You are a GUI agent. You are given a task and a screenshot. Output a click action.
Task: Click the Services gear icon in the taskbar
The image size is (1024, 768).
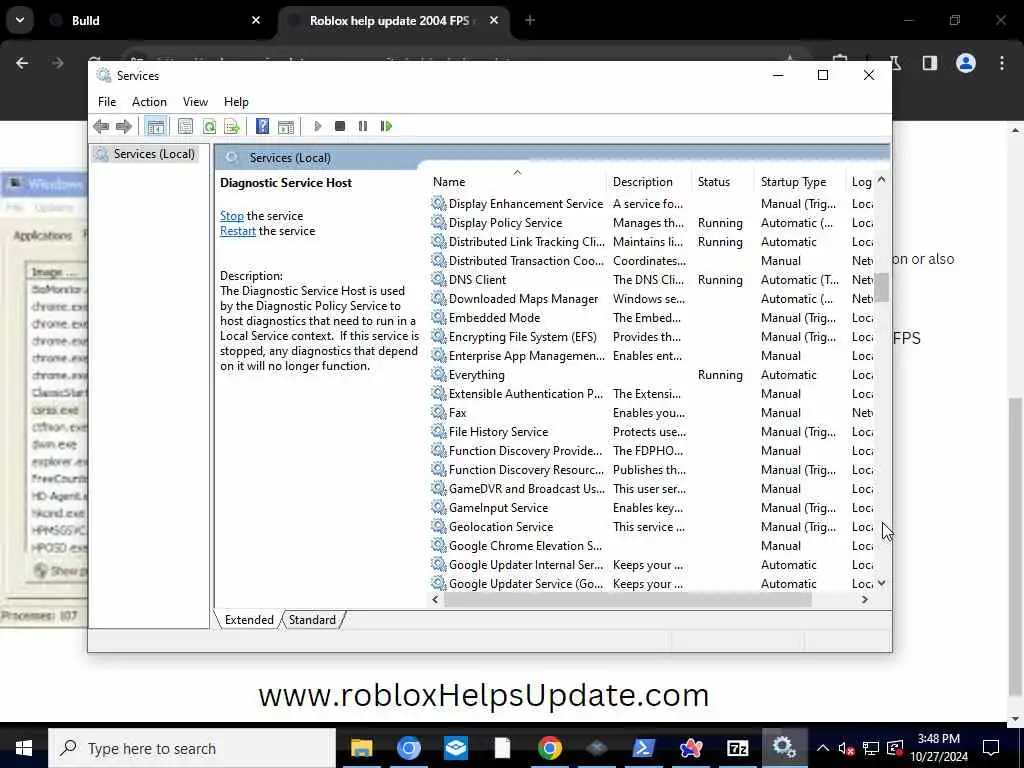tap(784, 748)
